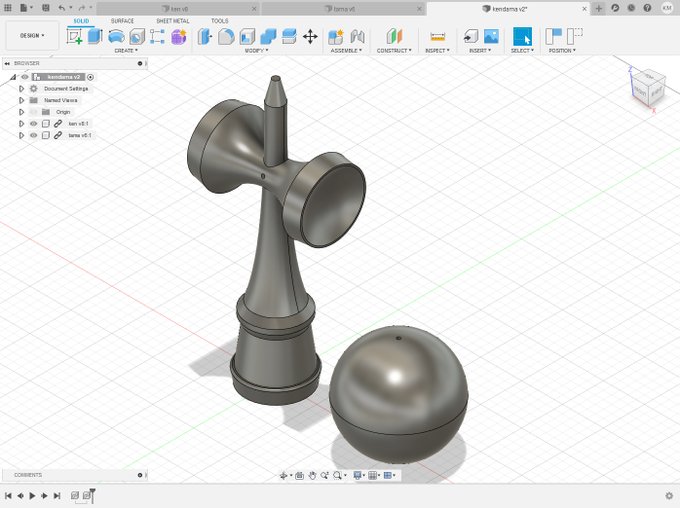This screenshot has height=508, width=680.
Task: Select the Insert Derive icon
Action: 470,36
